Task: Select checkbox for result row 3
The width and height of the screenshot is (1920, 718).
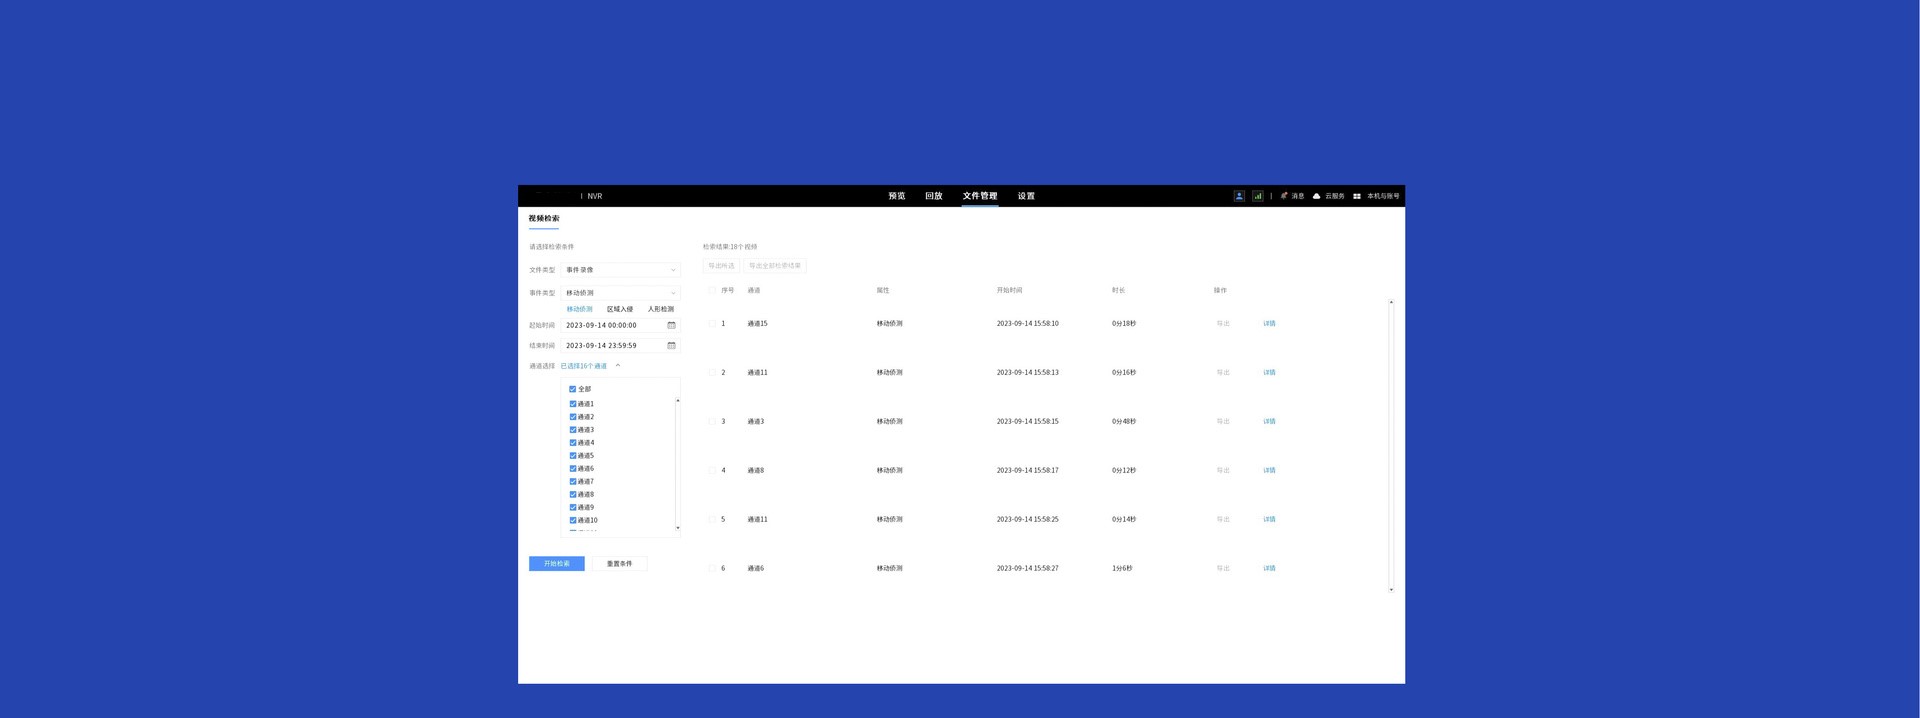Action: 712,422
